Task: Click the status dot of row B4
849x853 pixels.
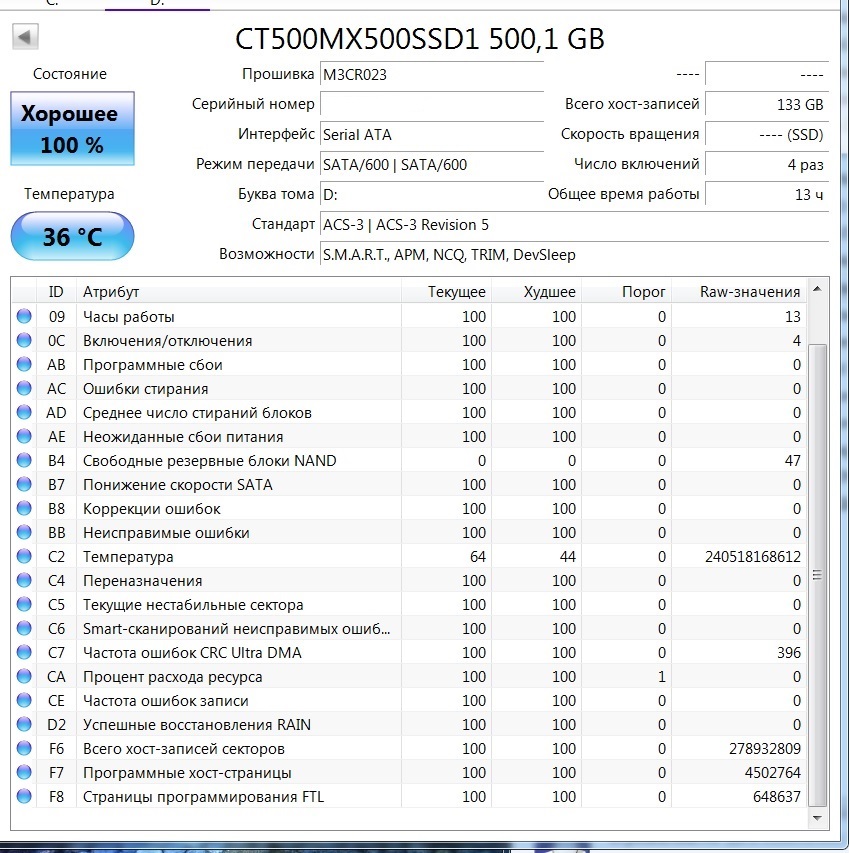Action: pyautogui.click(x=24, y=460)
